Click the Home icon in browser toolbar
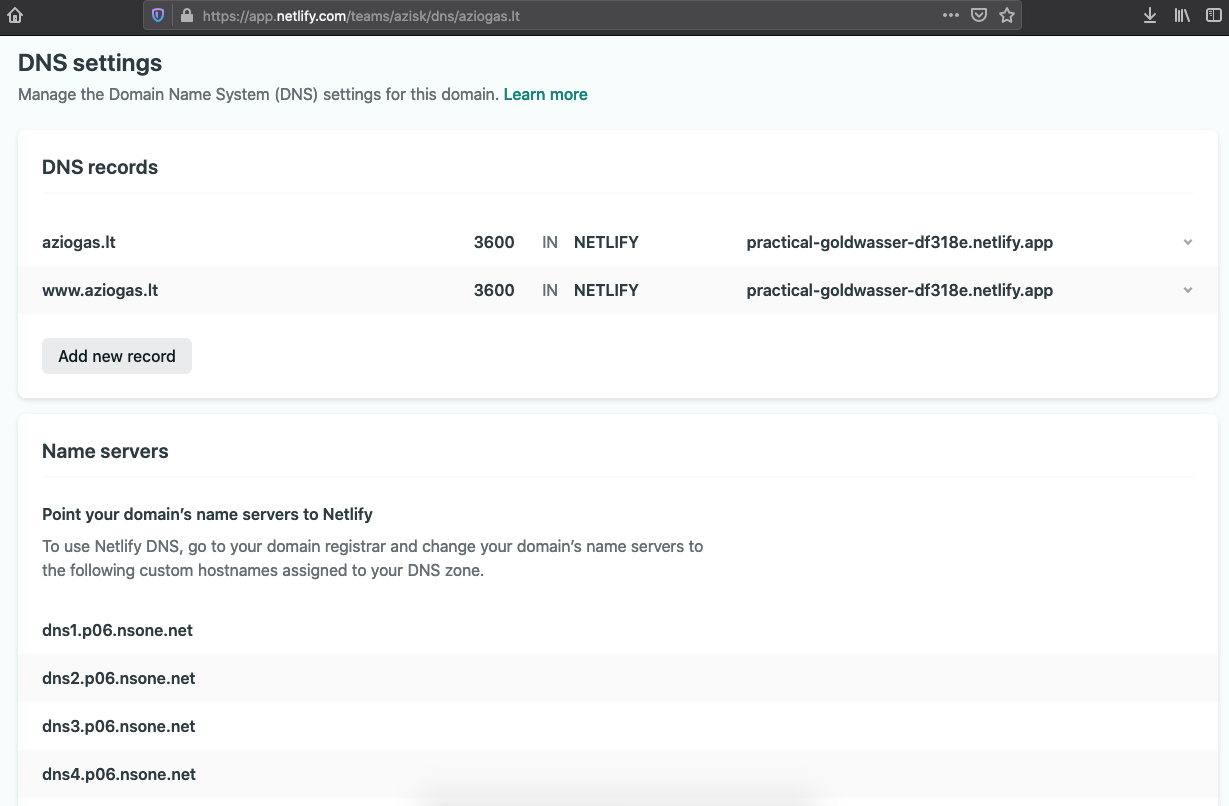Screen dimensions: 1229x806 (x=14, y=14)
